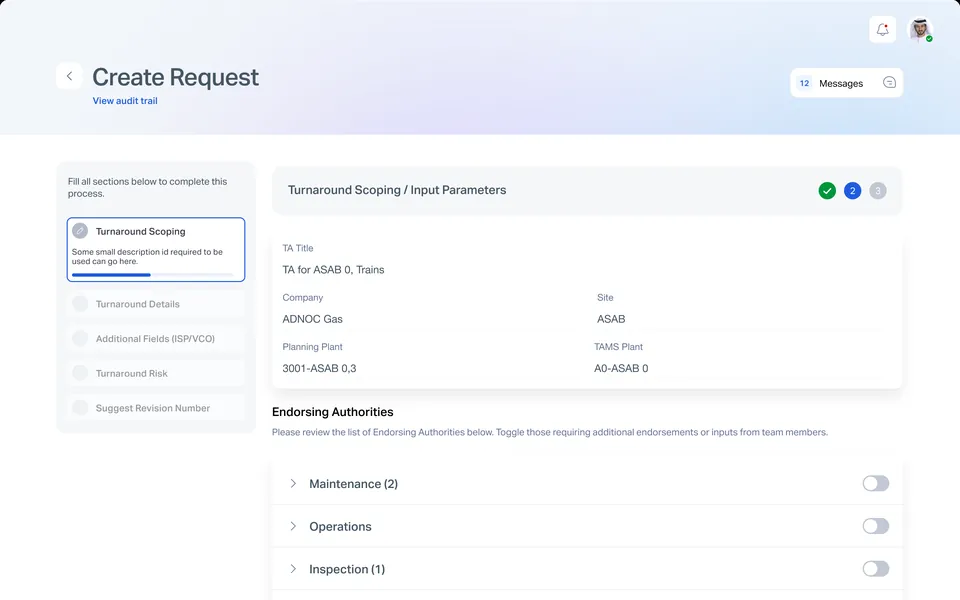Click TAMS Plant value A0-ASAB 0
960x600 pixels.
621,369
